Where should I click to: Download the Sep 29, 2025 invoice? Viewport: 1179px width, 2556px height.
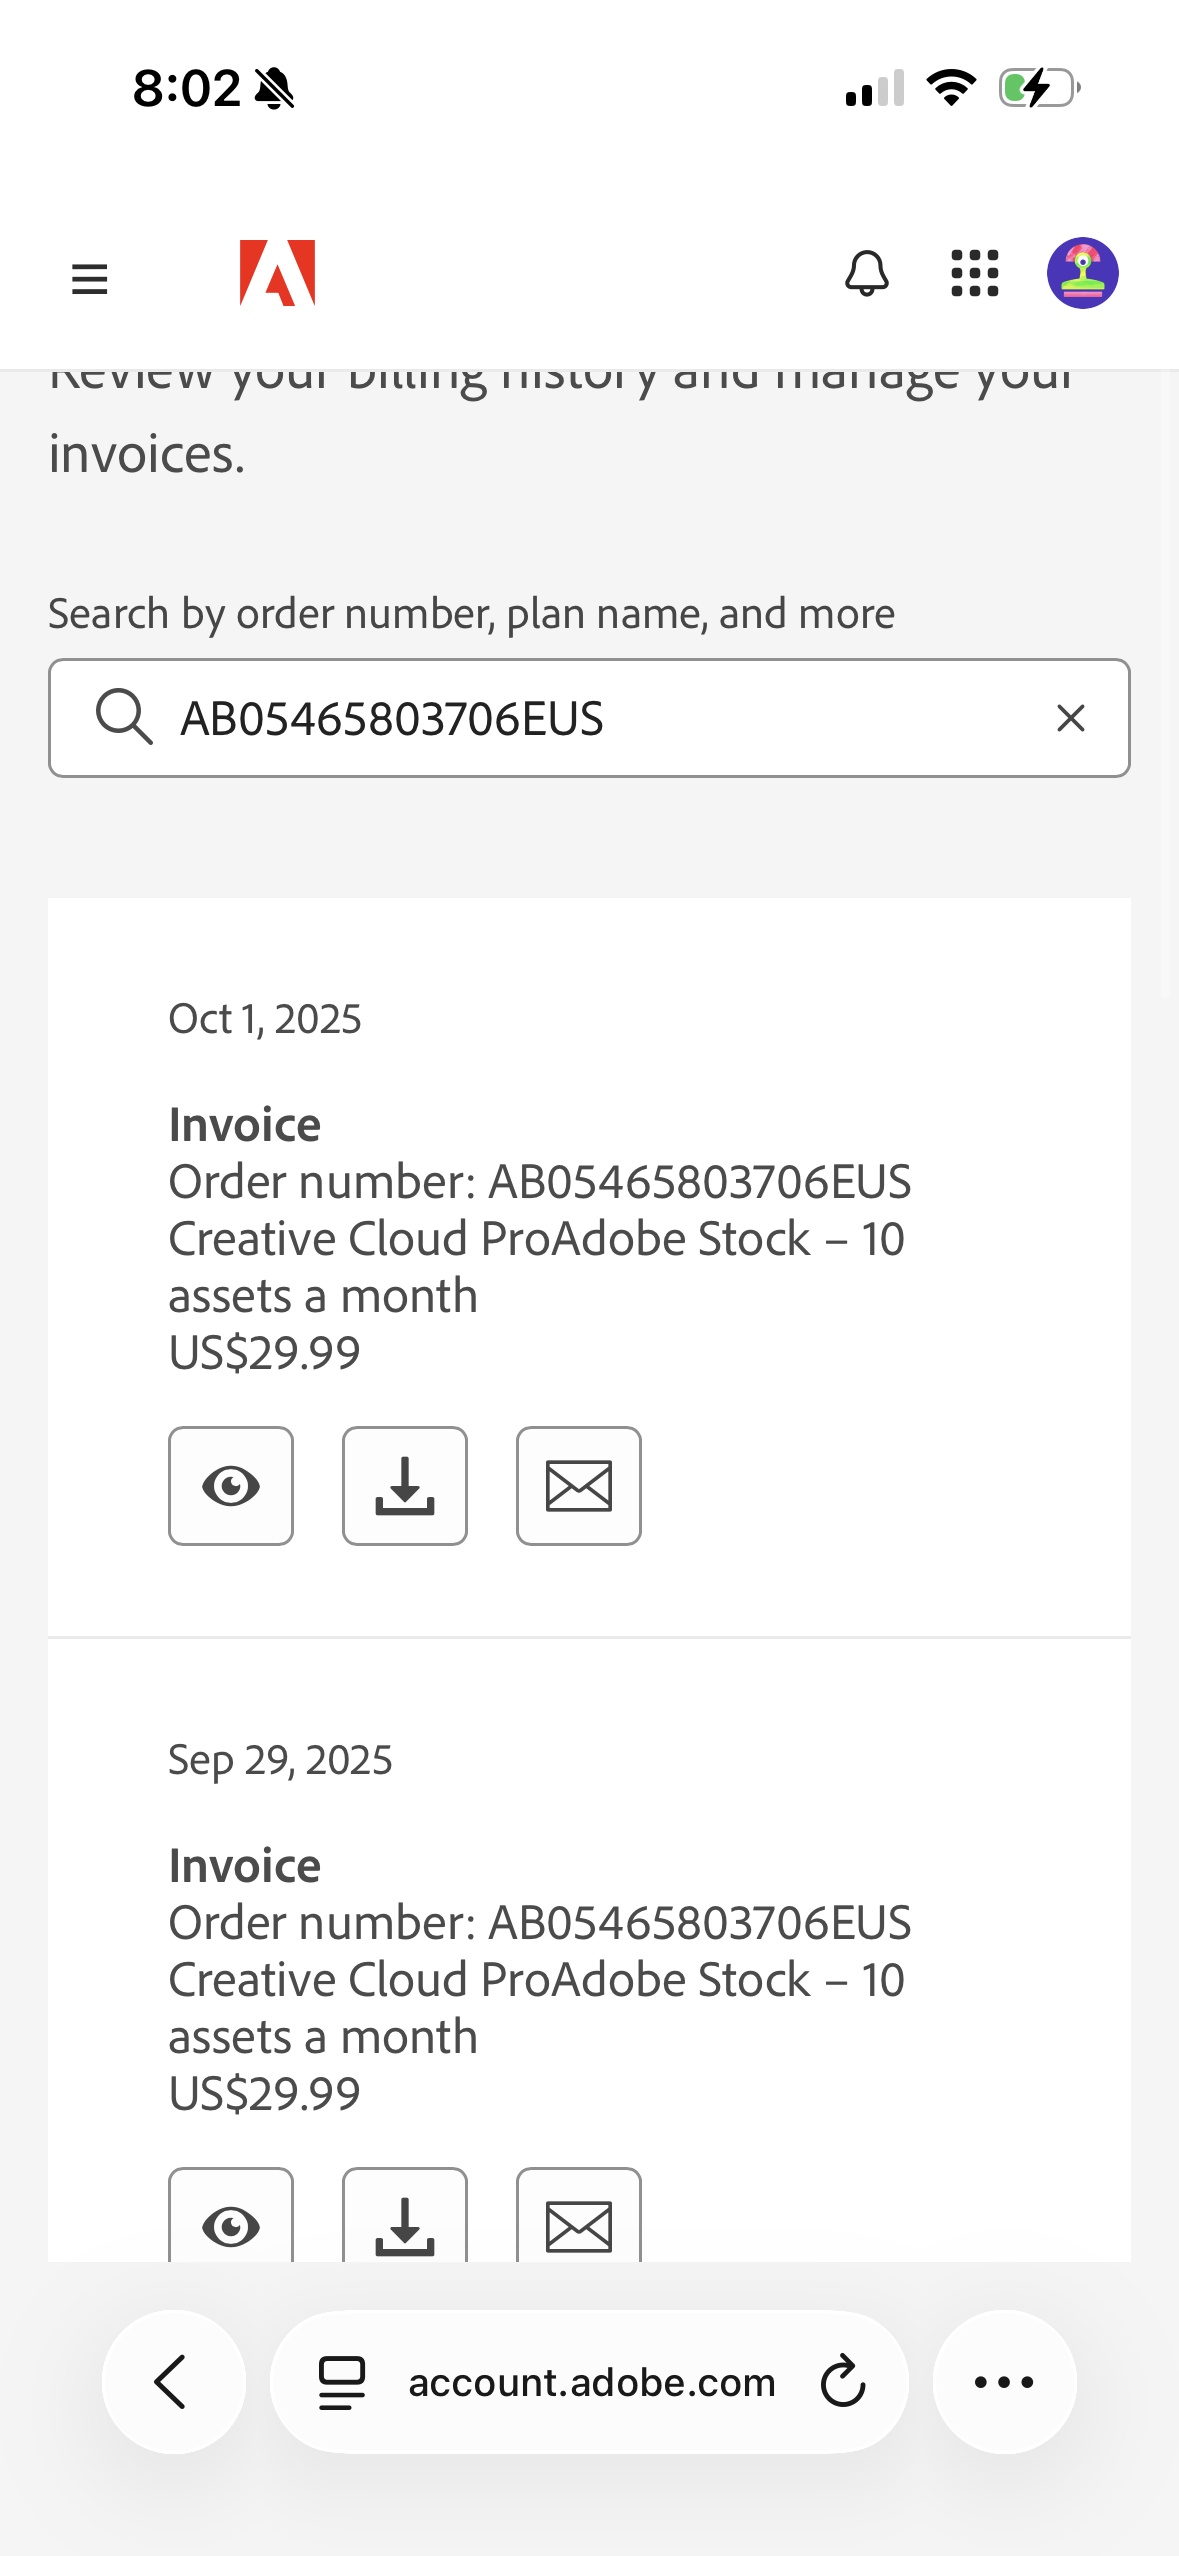tap(405, 2220)
